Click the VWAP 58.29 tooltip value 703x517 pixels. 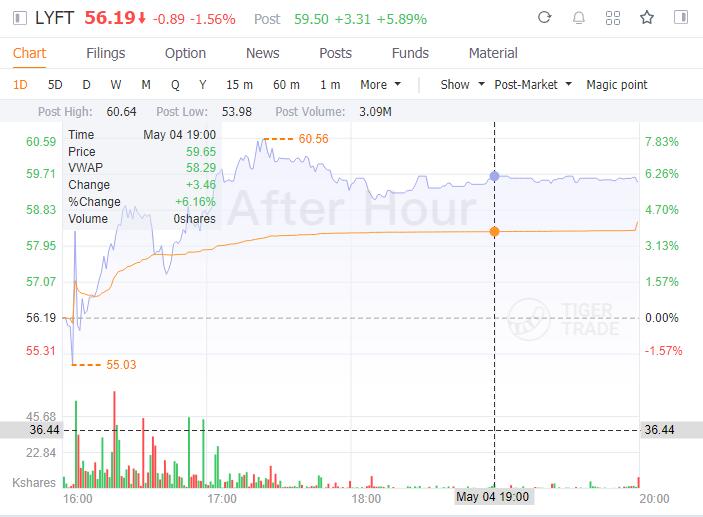point(201,168)
